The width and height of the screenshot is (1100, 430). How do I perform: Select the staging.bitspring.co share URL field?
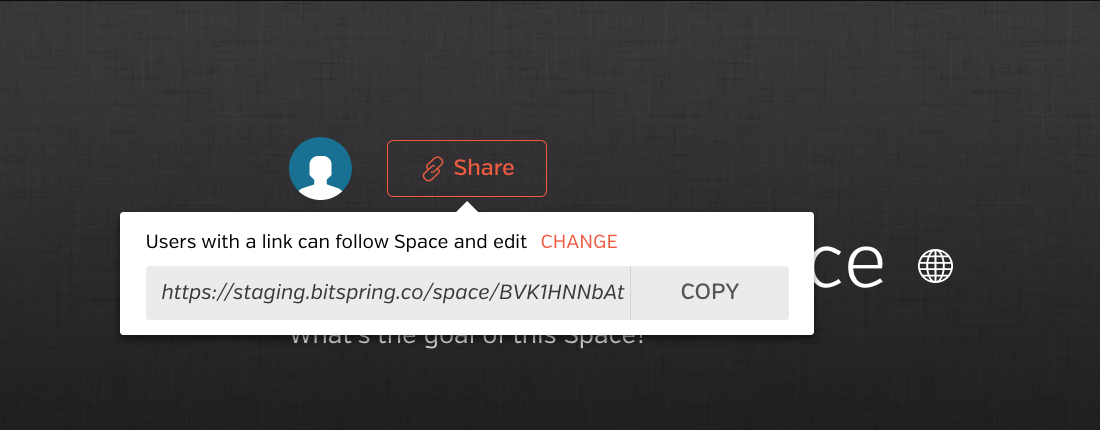[x=388, y=293]
